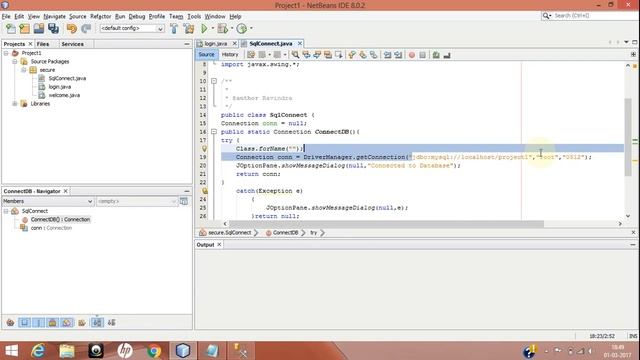Toggle Show Fields filter in Navigator
The height and width of the screenshot is (360, 640).
pos(24,323)
